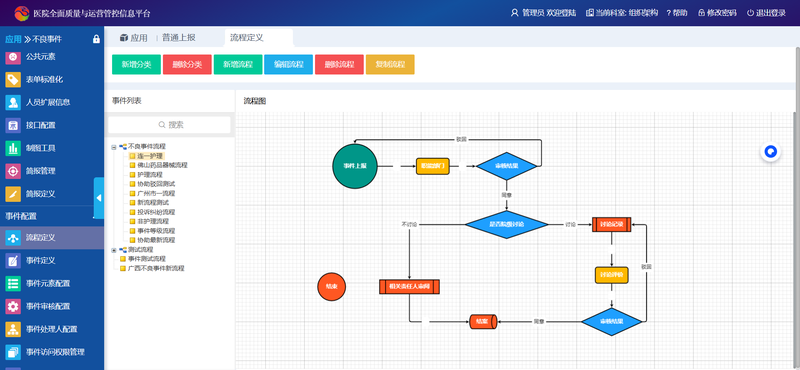Select the 结案 cylinder node
Viewport: 800px width, 370px height.
click(x=483, y=322)
